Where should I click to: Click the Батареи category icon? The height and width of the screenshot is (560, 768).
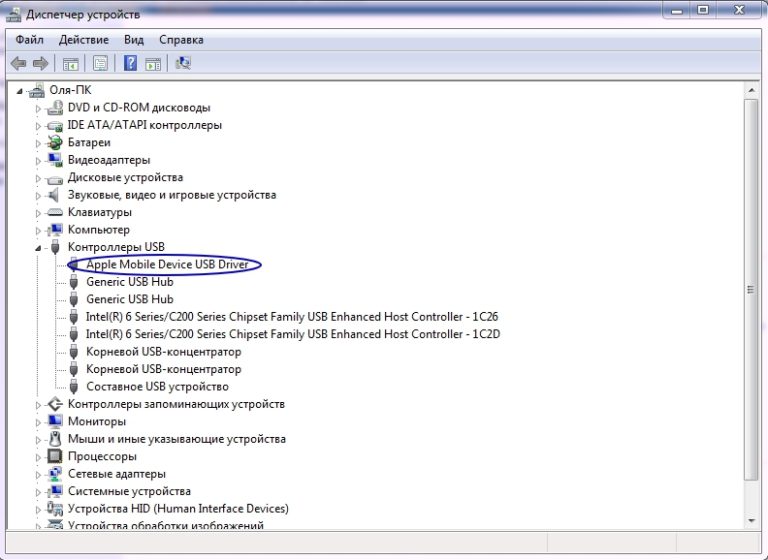(x=55, y=143)
